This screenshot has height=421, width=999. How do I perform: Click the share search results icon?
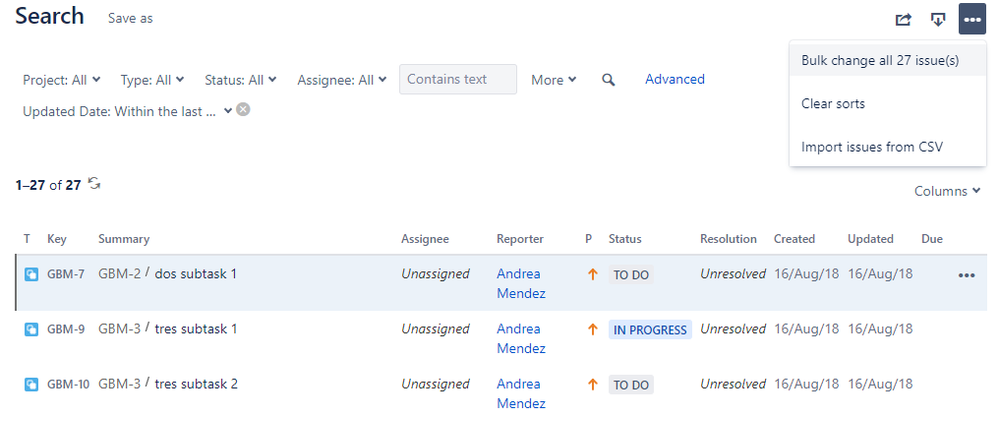click(903, 20)
